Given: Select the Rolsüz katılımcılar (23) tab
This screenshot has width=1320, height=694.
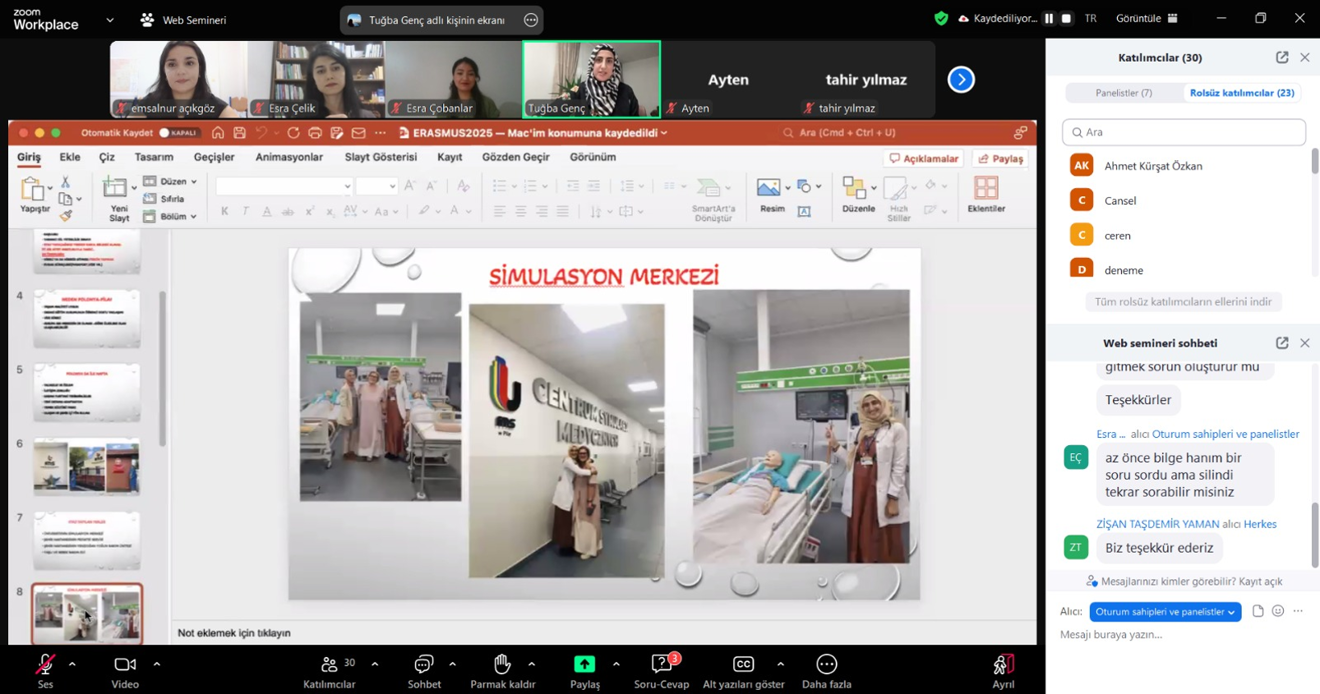Looking at the screenshot, I should coord(1241,93).
